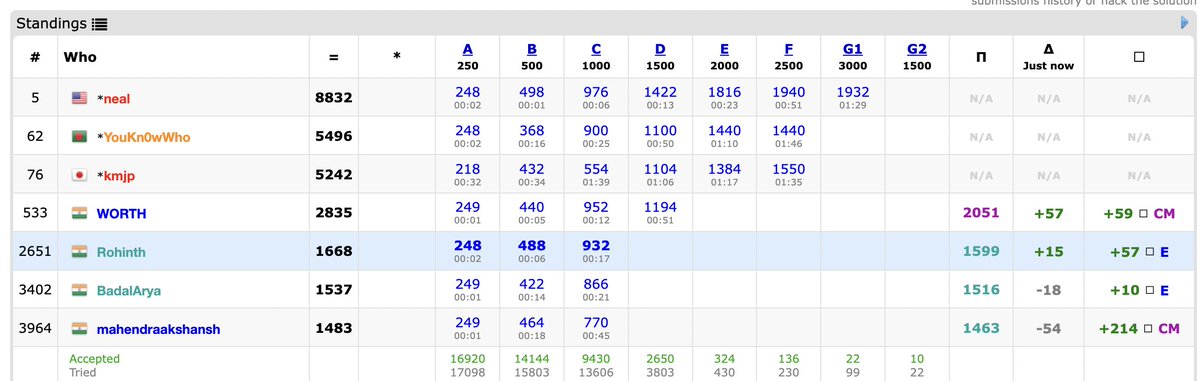
Task: Click the Who column header
Action: tap(81, 57)
